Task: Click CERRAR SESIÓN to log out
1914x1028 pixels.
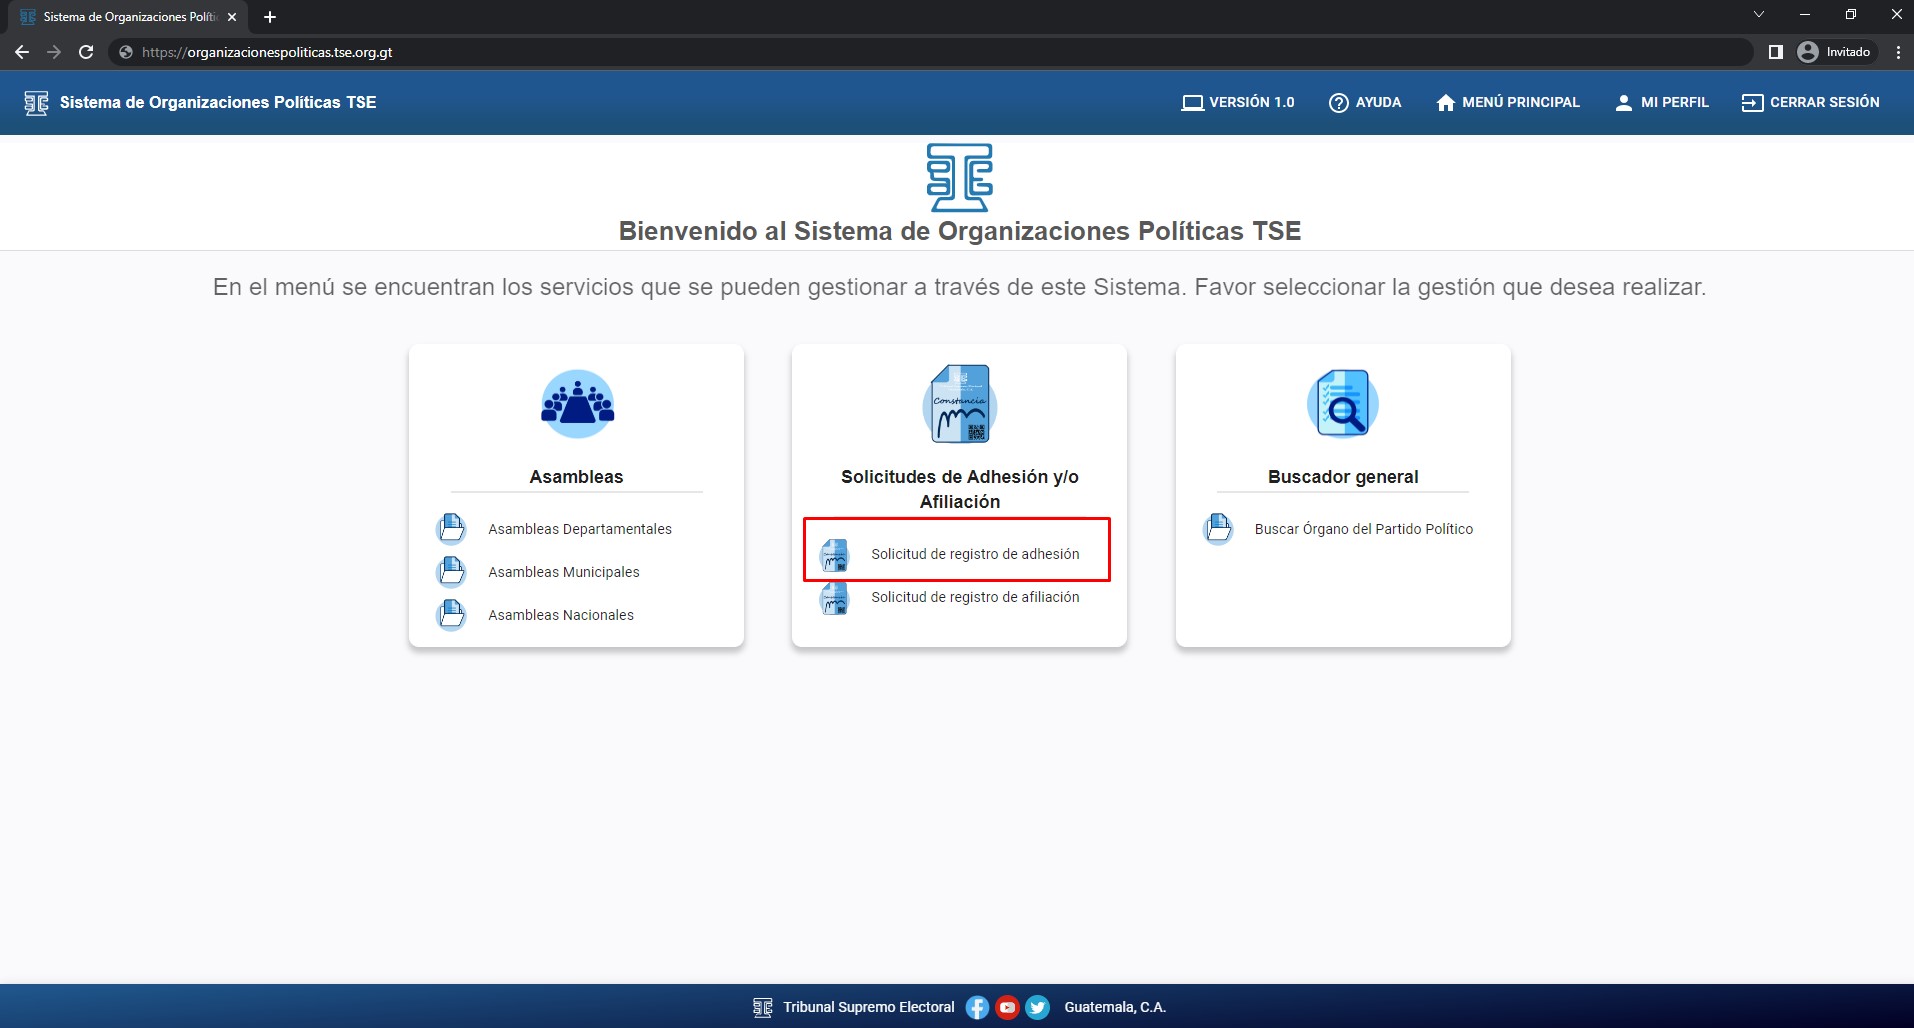Action: [x=1811, y=103]
